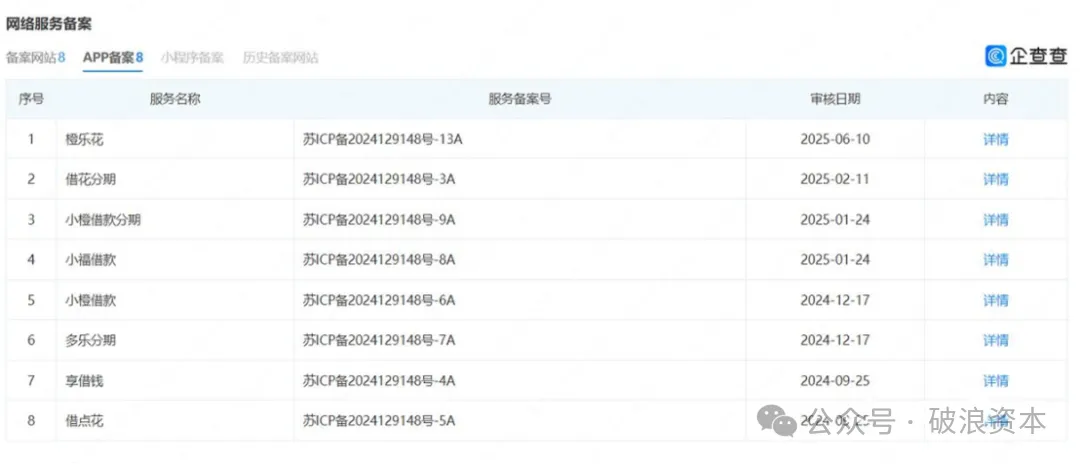This screenshot has height=464, width=1080.
Task: Select the APP备案 tab
Action: pos(113,58)
